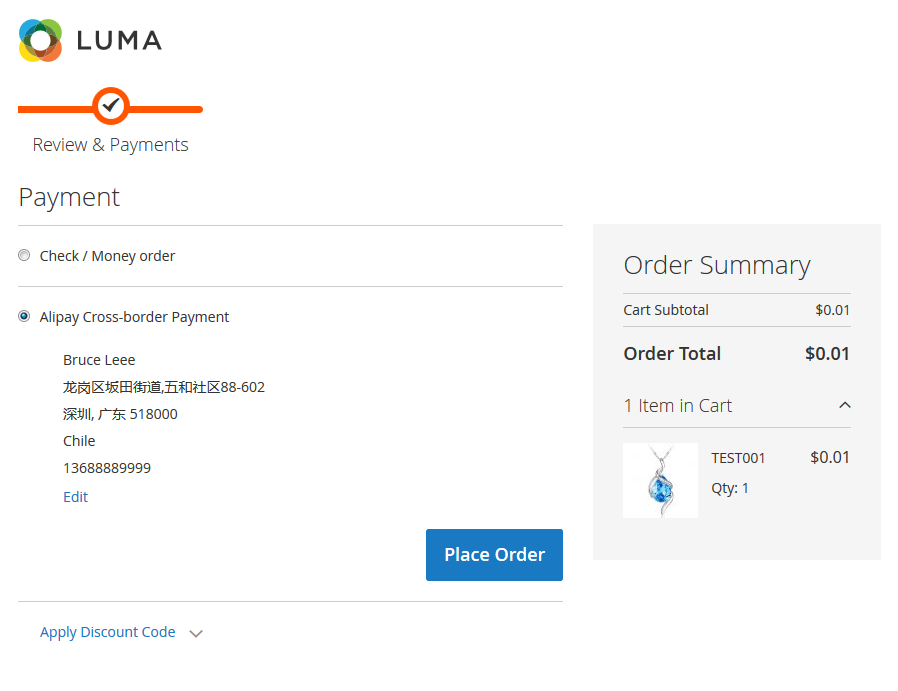Click the Place Order button
This screenshot has width=898, height=691.
click(494, 554)
